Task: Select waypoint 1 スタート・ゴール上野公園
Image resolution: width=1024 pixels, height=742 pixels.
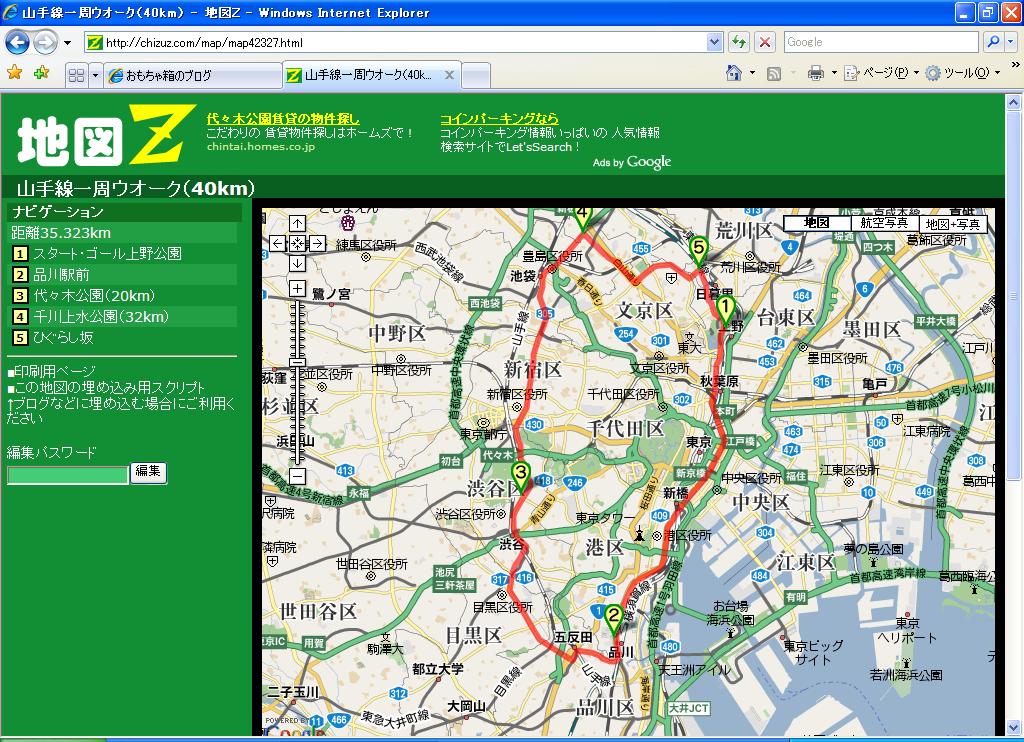Action: click(107, 253)
